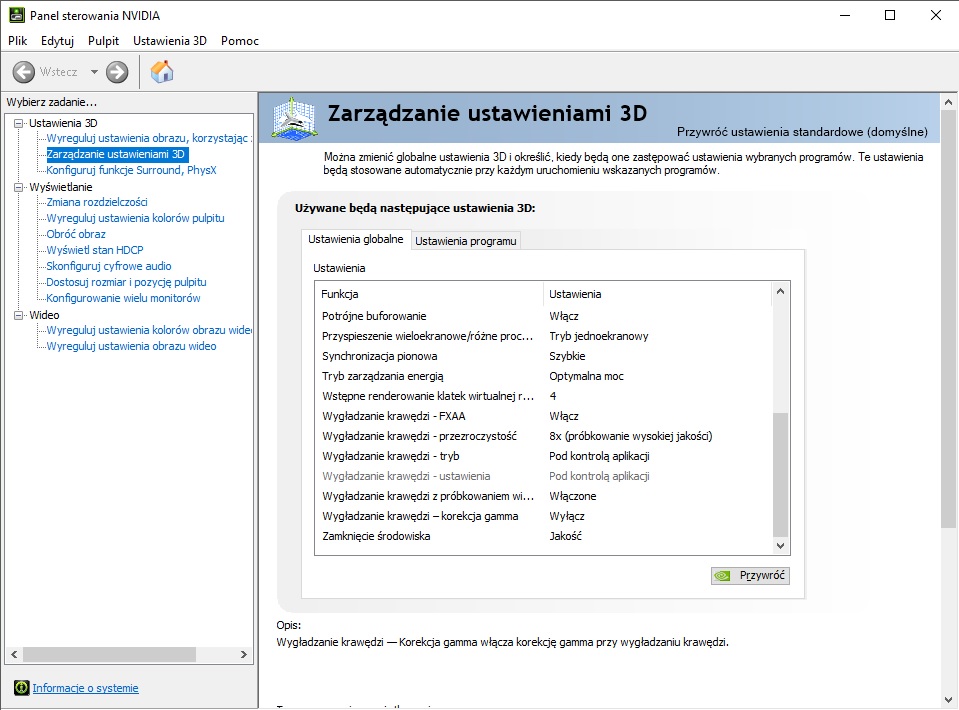Viewport: 959px width, 710px height.
Task: Collapse the Ustawienia 3D tree node
Action: (x=18, y=124)
